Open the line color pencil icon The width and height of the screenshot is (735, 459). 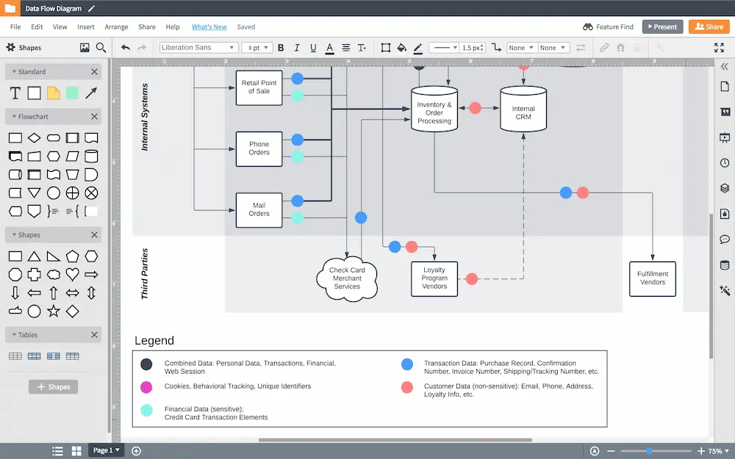[418, 48]
